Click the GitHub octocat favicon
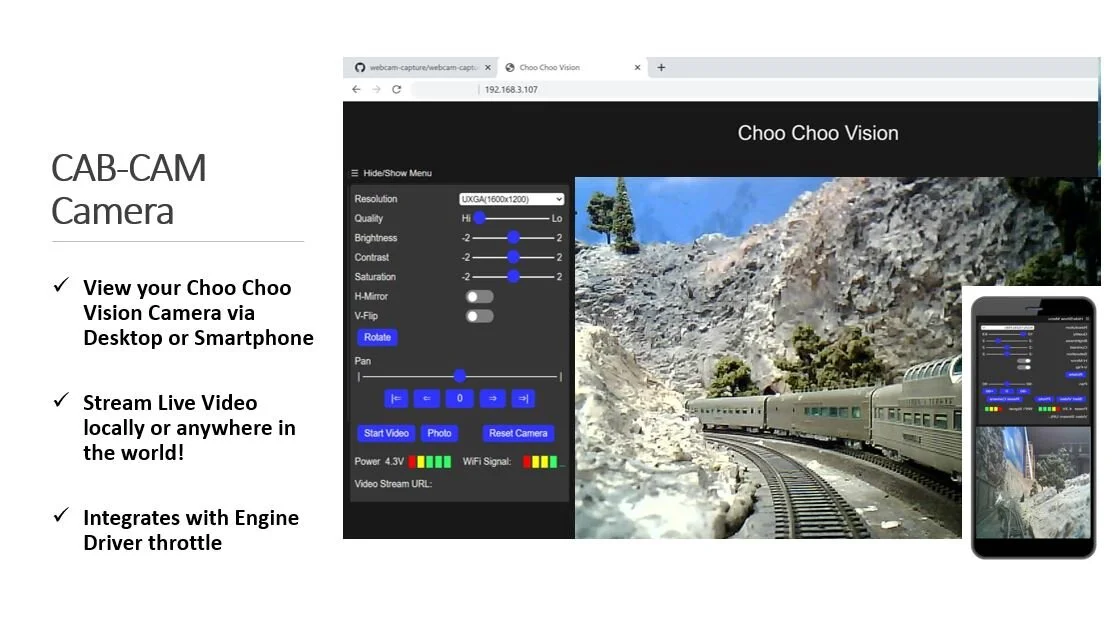1116x627 pixels. coord(359,67)
